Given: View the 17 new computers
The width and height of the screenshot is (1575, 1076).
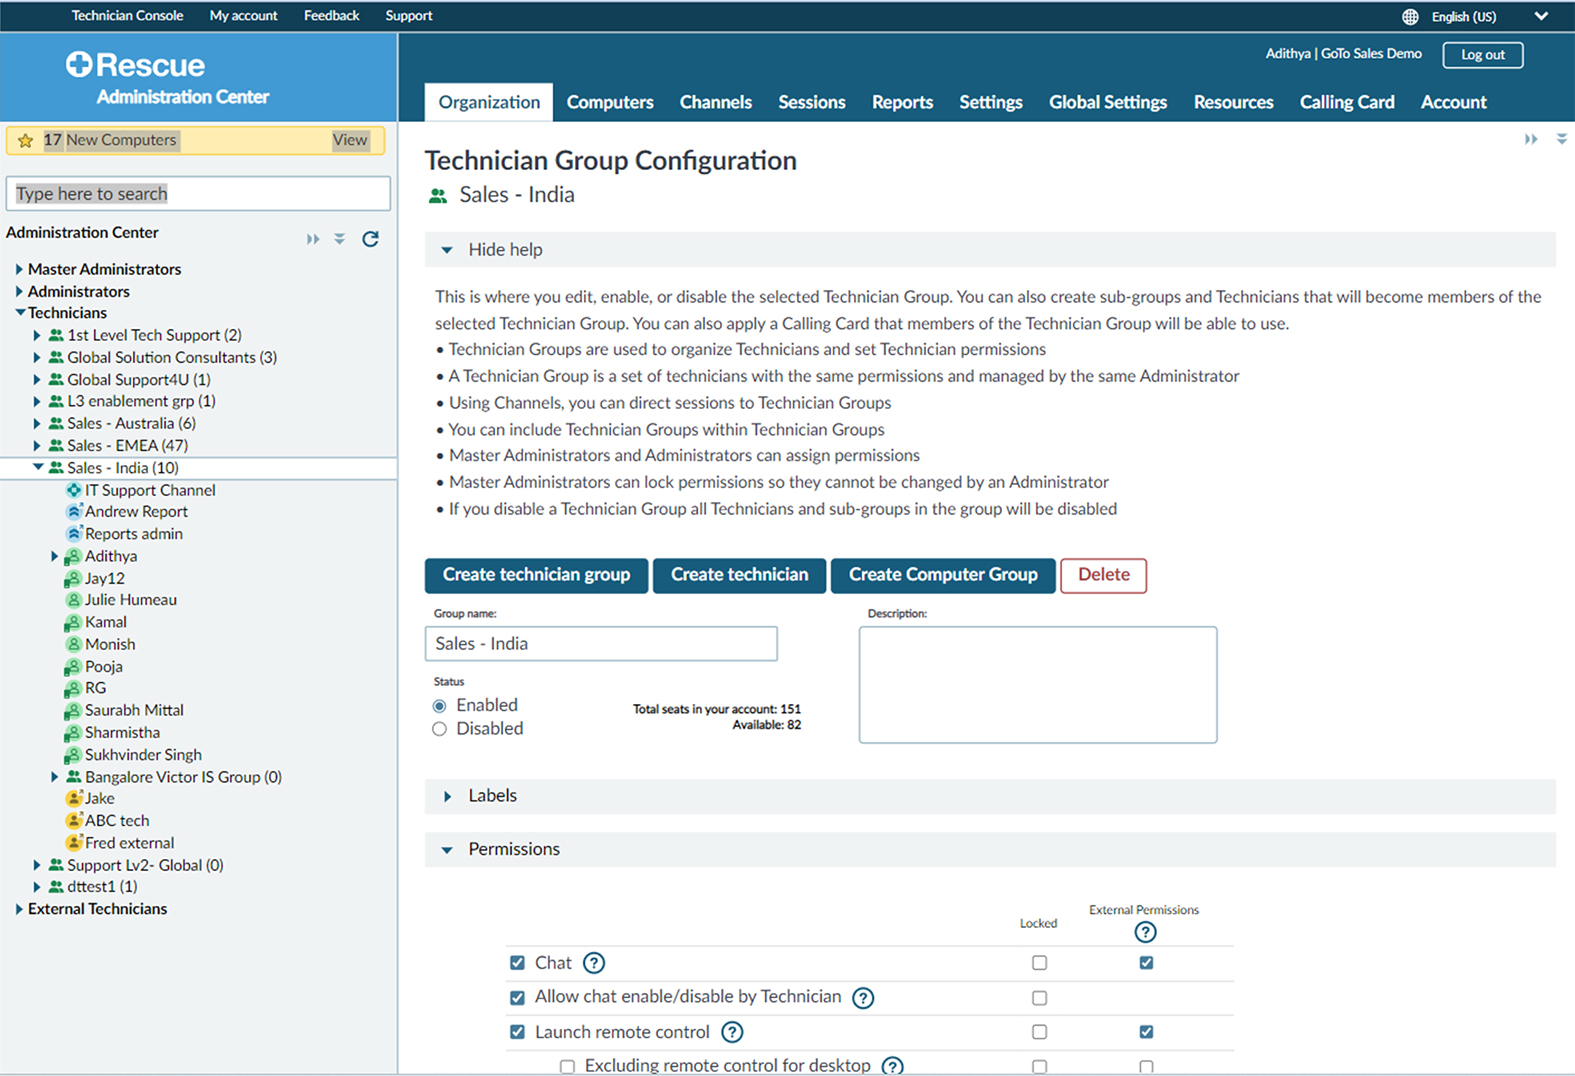Looking at the screenshot, I should [350, 140].
